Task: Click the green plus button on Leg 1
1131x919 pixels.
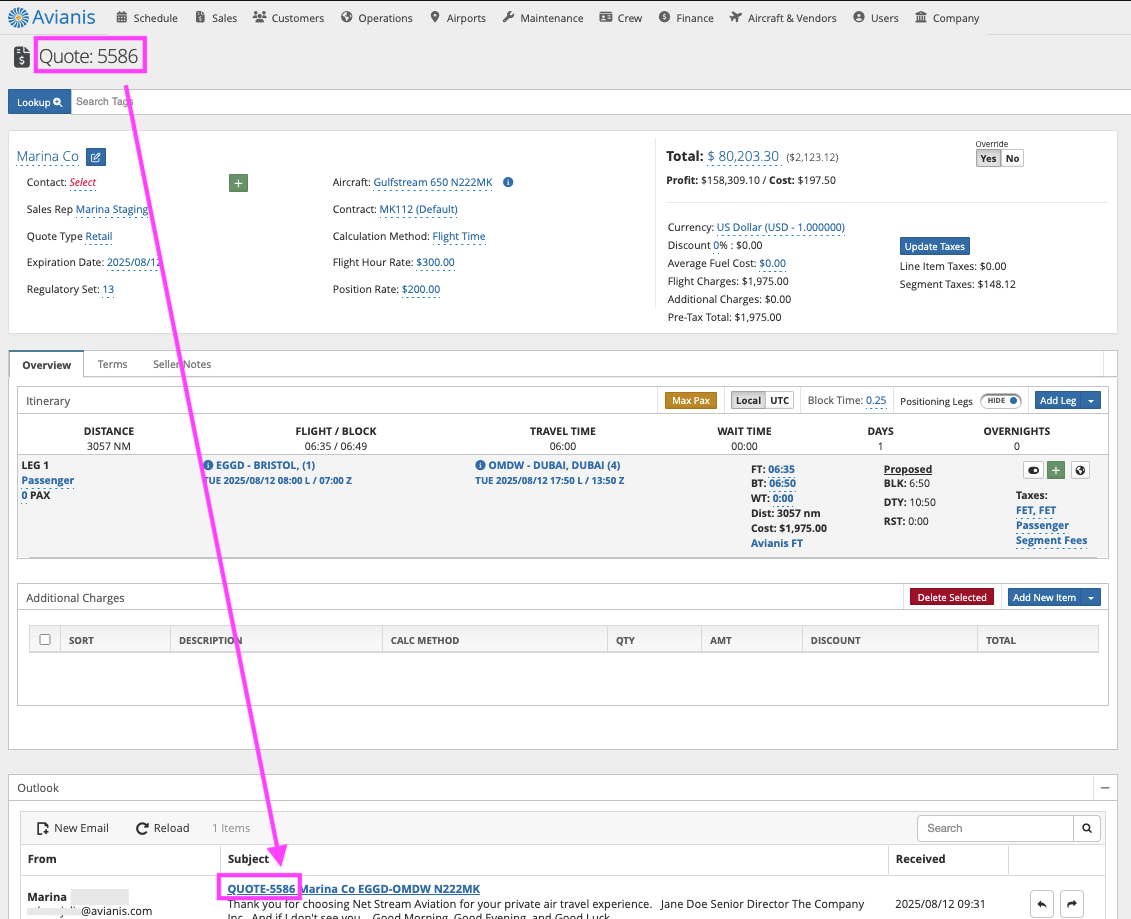Action: point(1056,470)
